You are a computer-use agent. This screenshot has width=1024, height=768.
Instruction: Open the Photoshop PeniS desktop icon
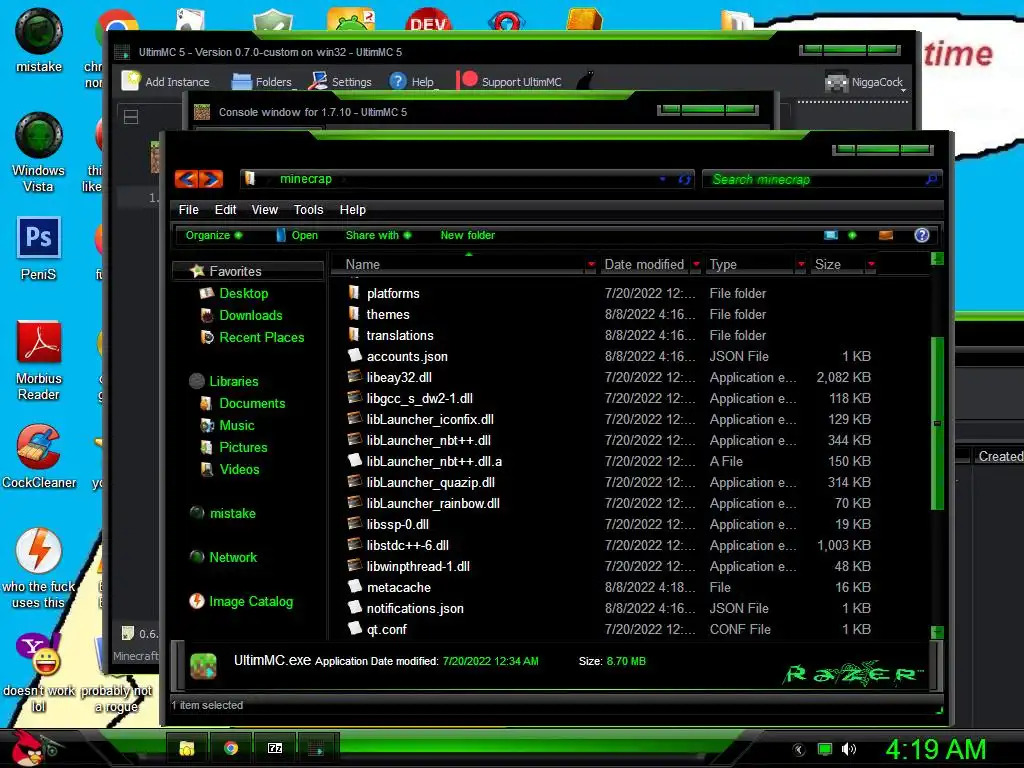39,249
